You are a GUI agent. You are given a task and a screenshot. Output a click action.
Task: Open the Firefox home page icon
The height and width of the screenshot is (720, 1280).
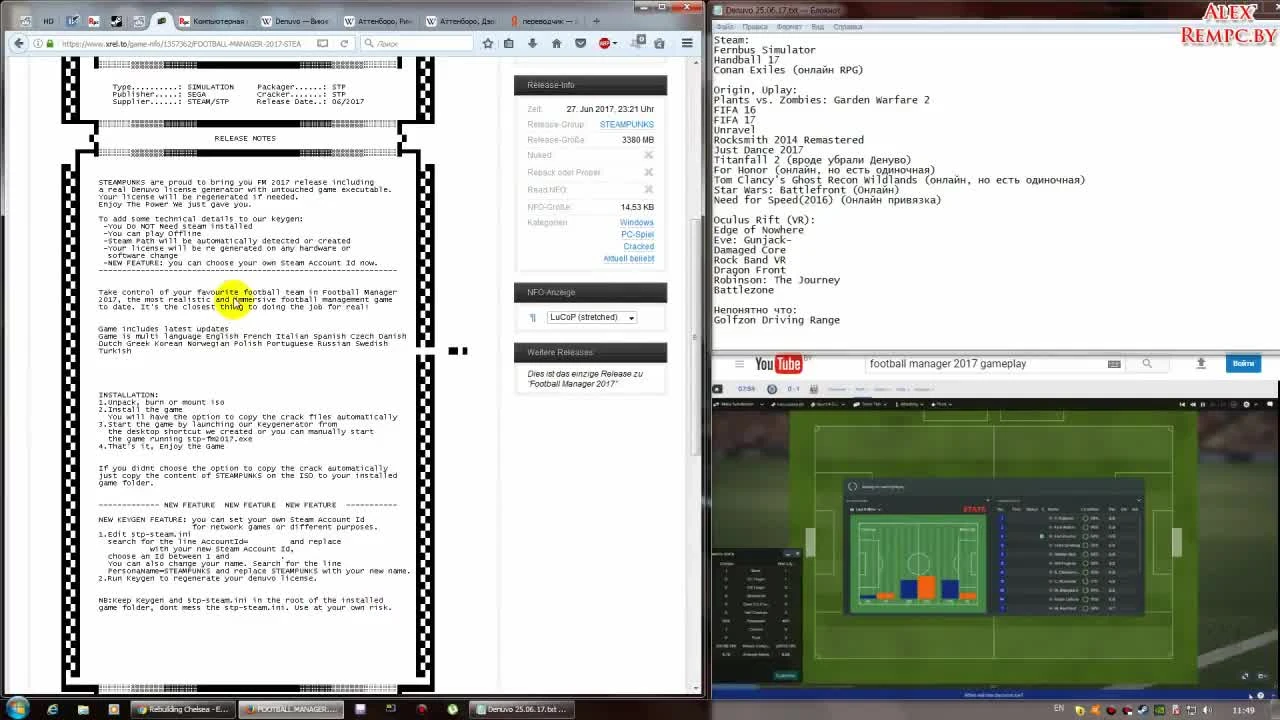click(556, 42)
